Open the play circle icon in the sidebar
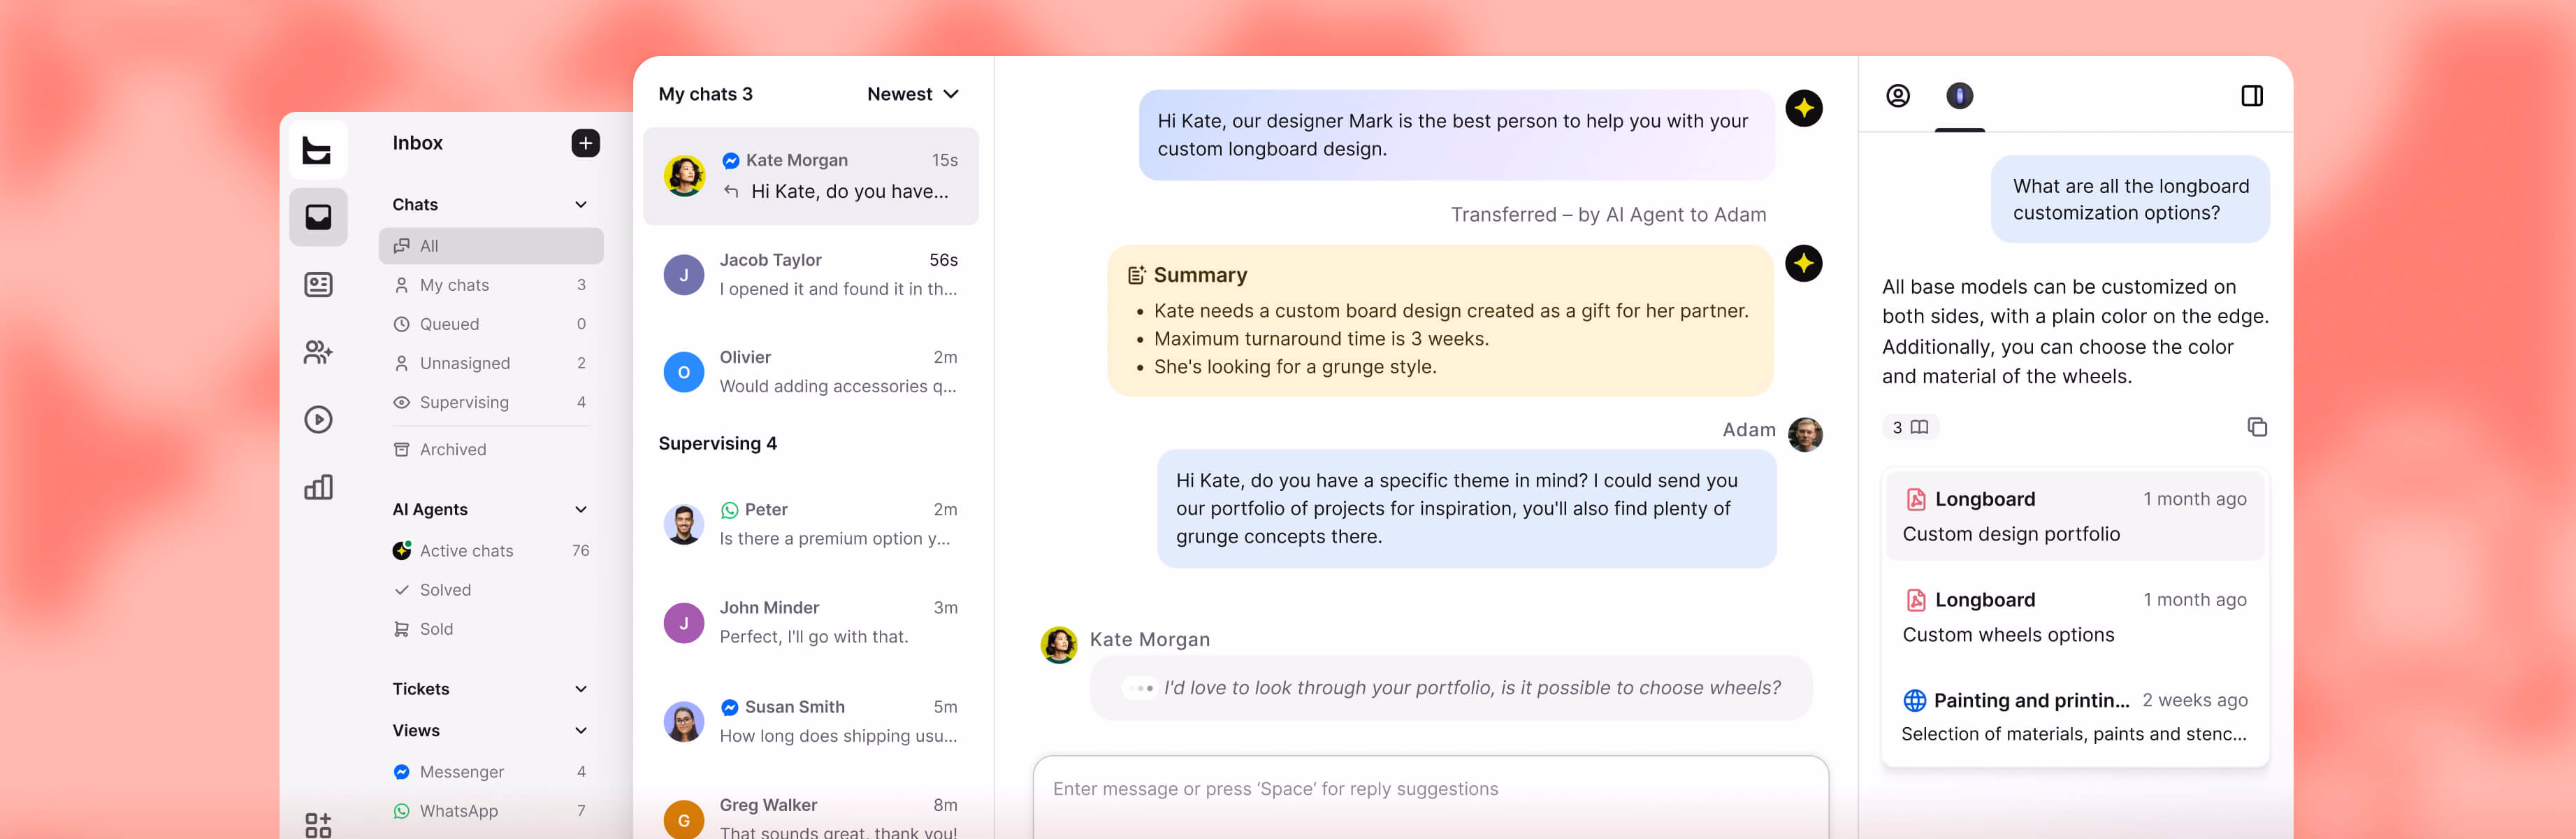Screen dimensions: 2576x839 coord(318,419)
